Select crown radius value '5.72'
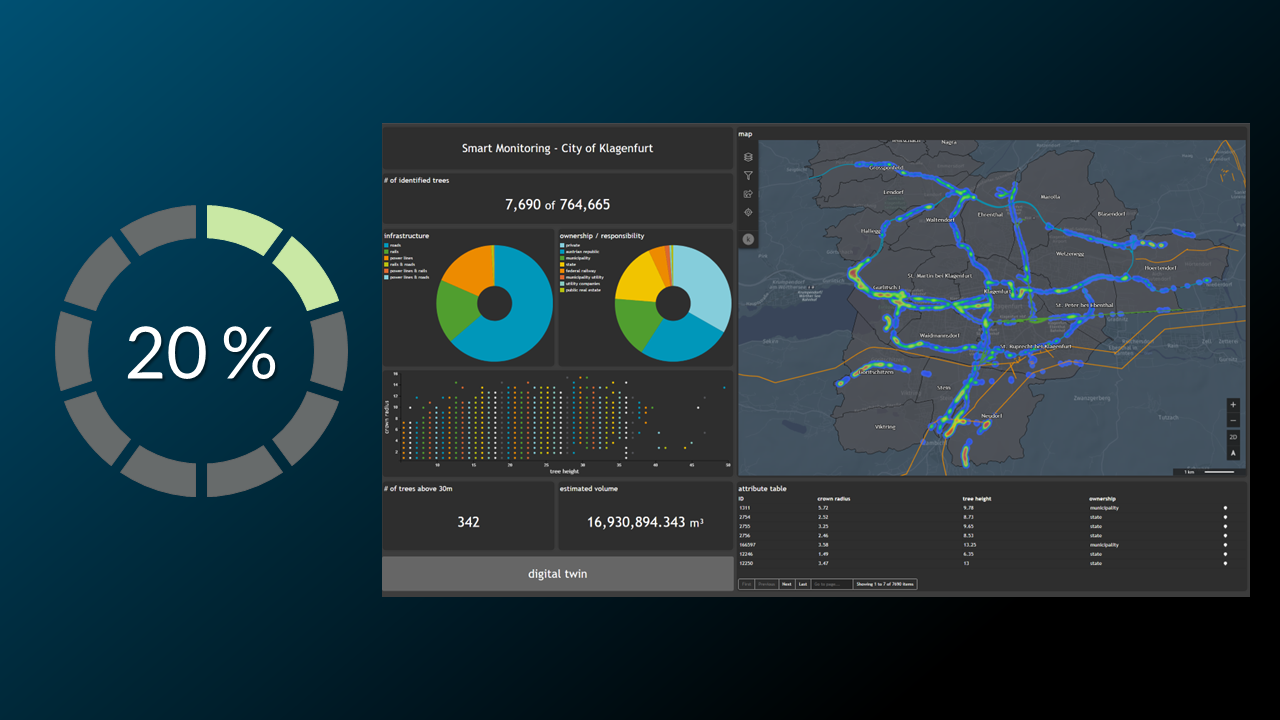1280x720 pixels. point(823,508)
